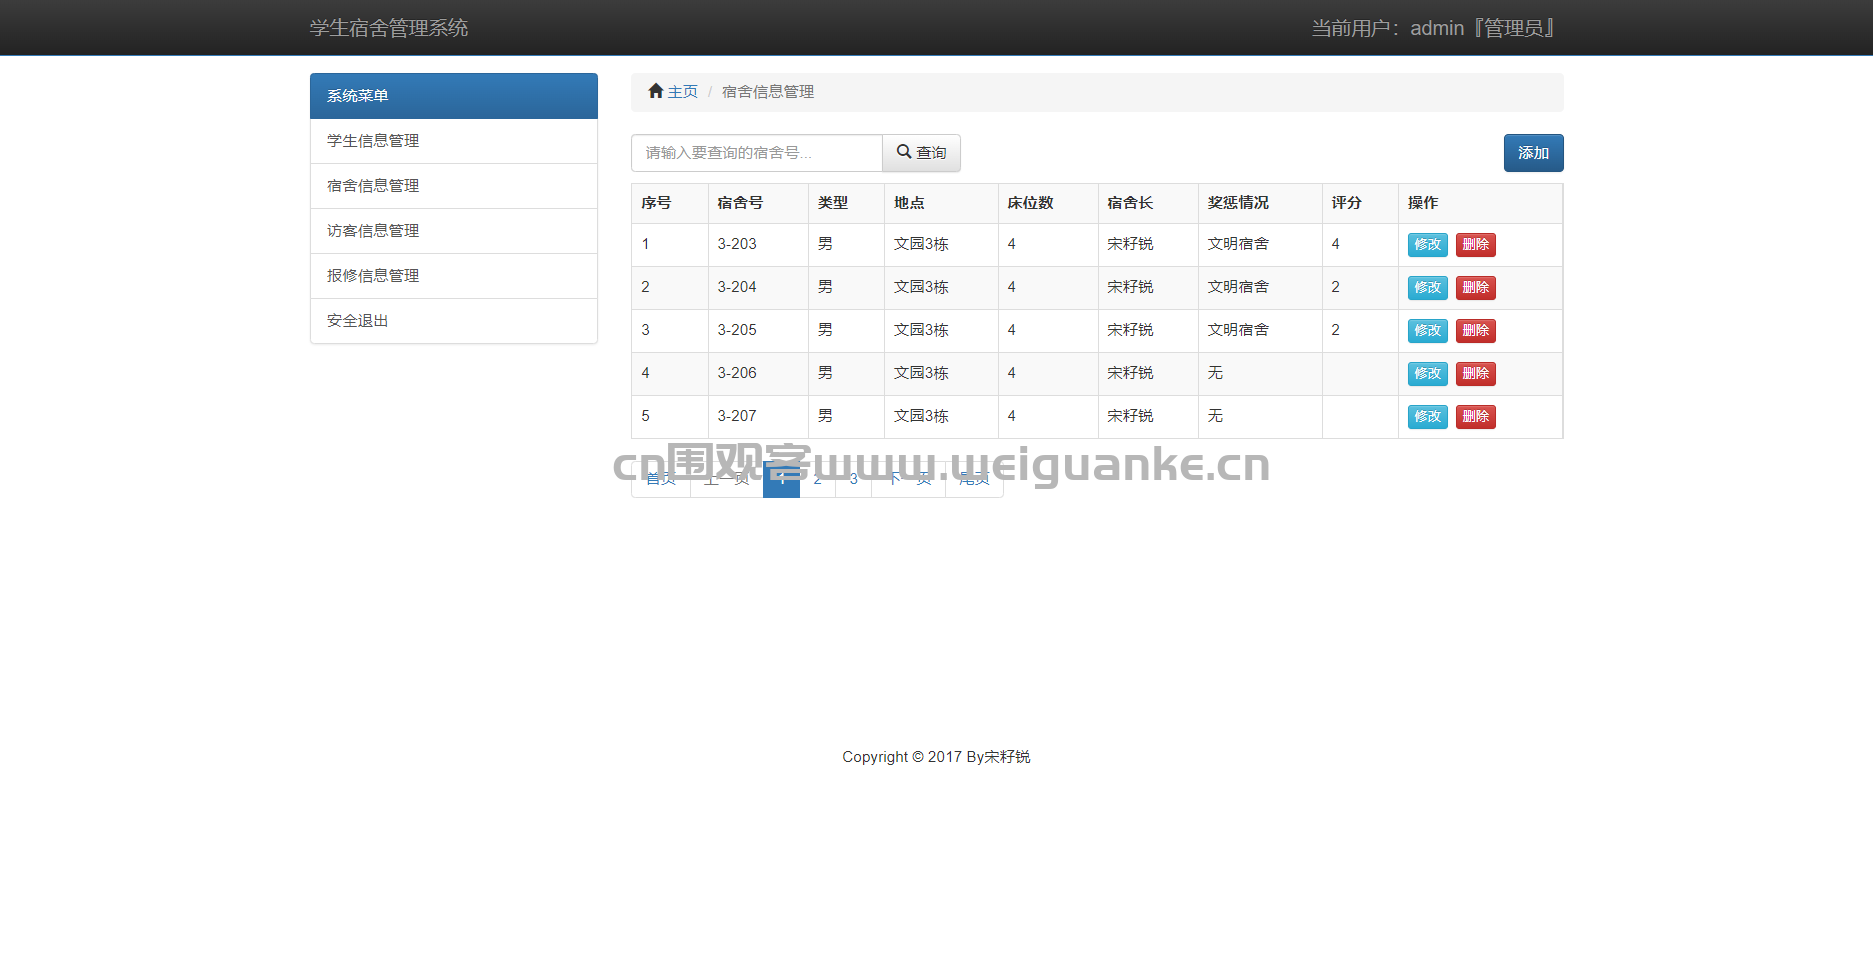Open 学生信息管理 menu item
The height and width of the screenshot is (961, 1873).
[454, 141]
